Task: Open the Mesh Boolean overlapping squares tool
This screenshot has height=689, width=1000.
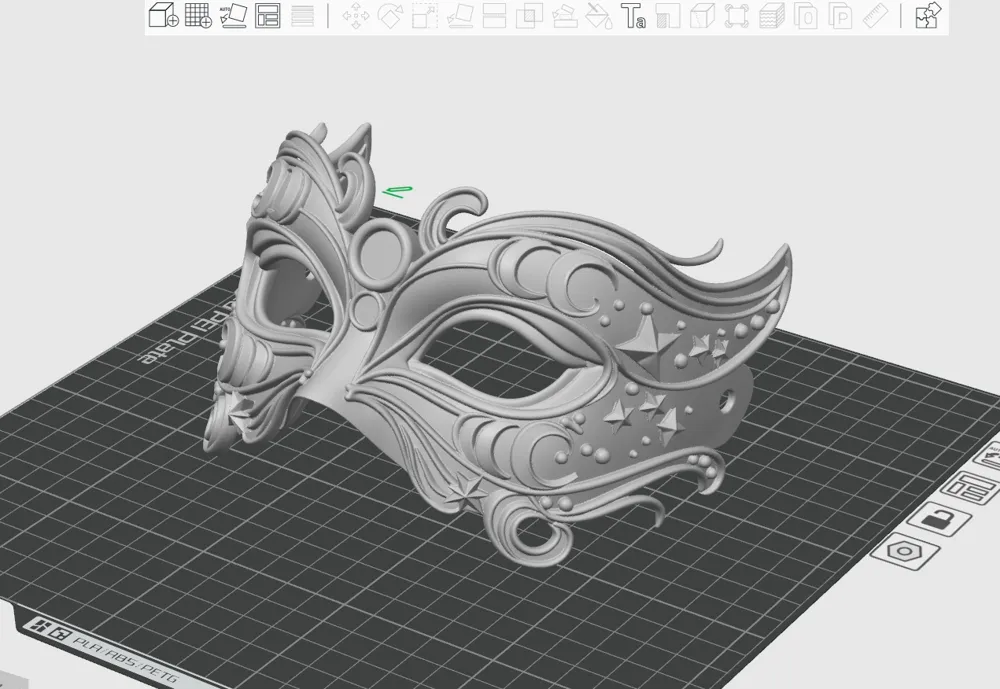Action: click(x=529, y=16)
